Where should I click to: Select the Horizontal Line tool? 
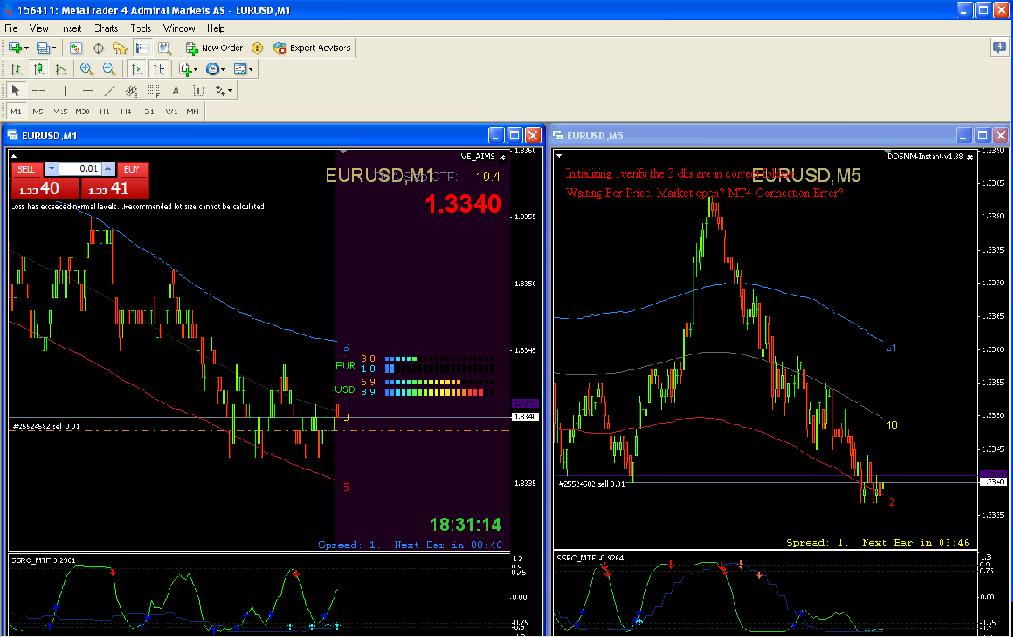tap(87, 90)
